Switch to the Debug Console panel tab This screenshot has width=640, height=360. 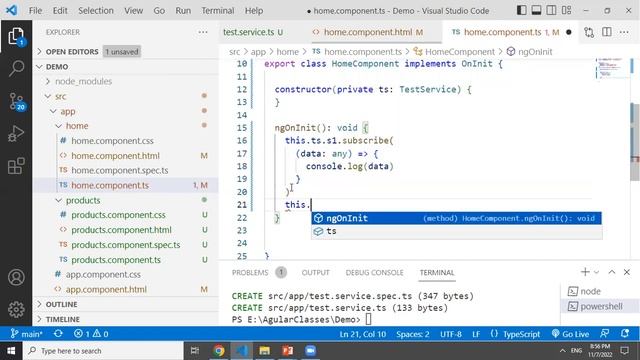point(374,272)
